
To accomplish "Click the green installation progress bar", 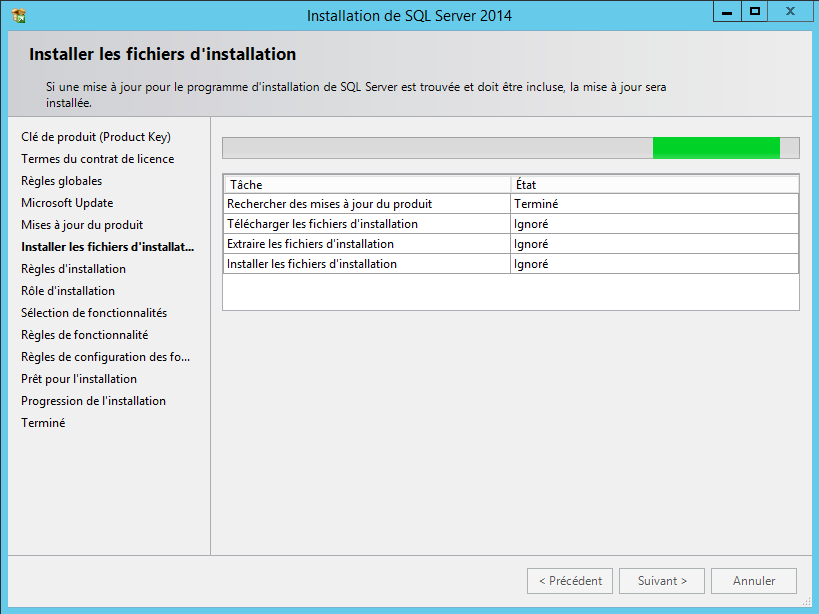I will click(511, 148).
